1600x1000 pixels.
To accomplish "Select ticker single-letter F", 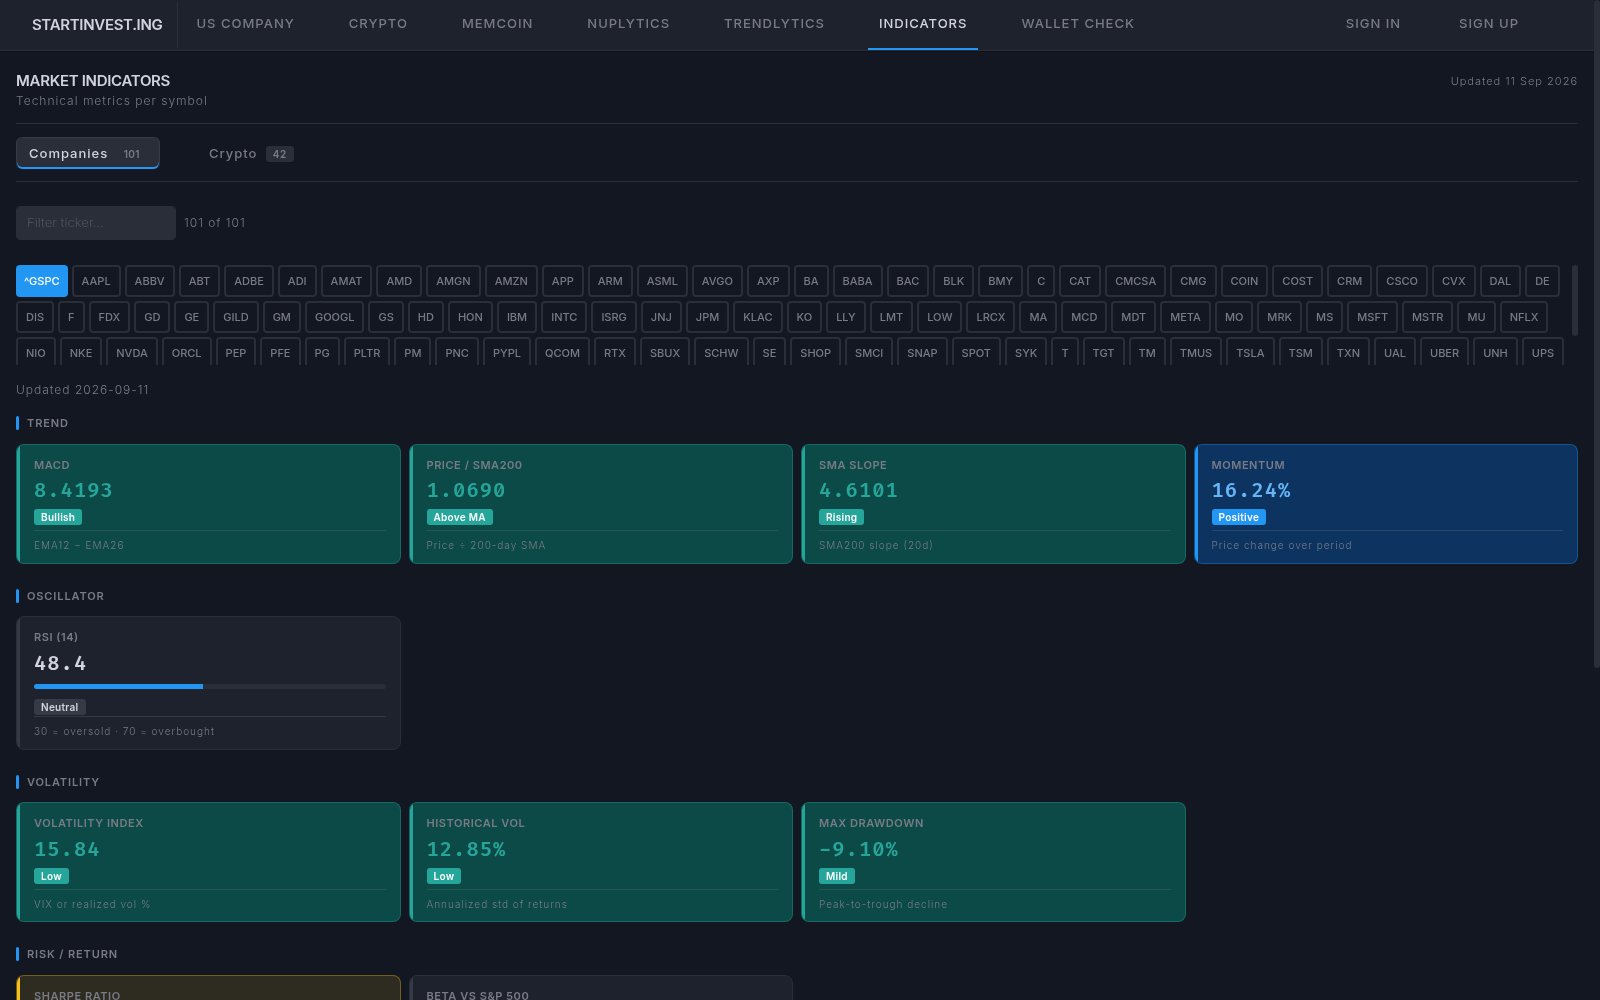I will [70, 317].
